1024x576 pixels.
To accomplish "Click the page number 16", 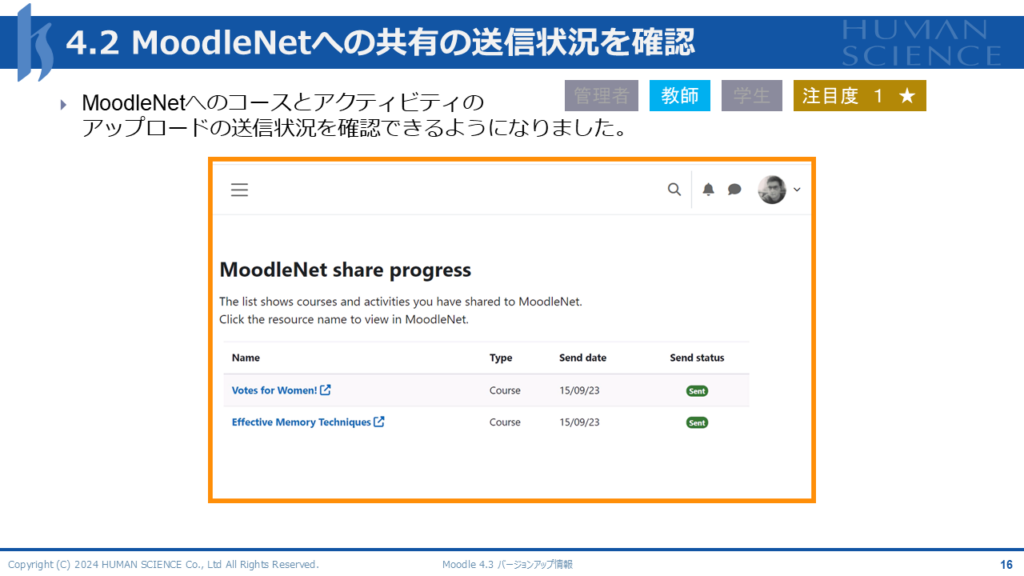I will [x=1006, y=564].
